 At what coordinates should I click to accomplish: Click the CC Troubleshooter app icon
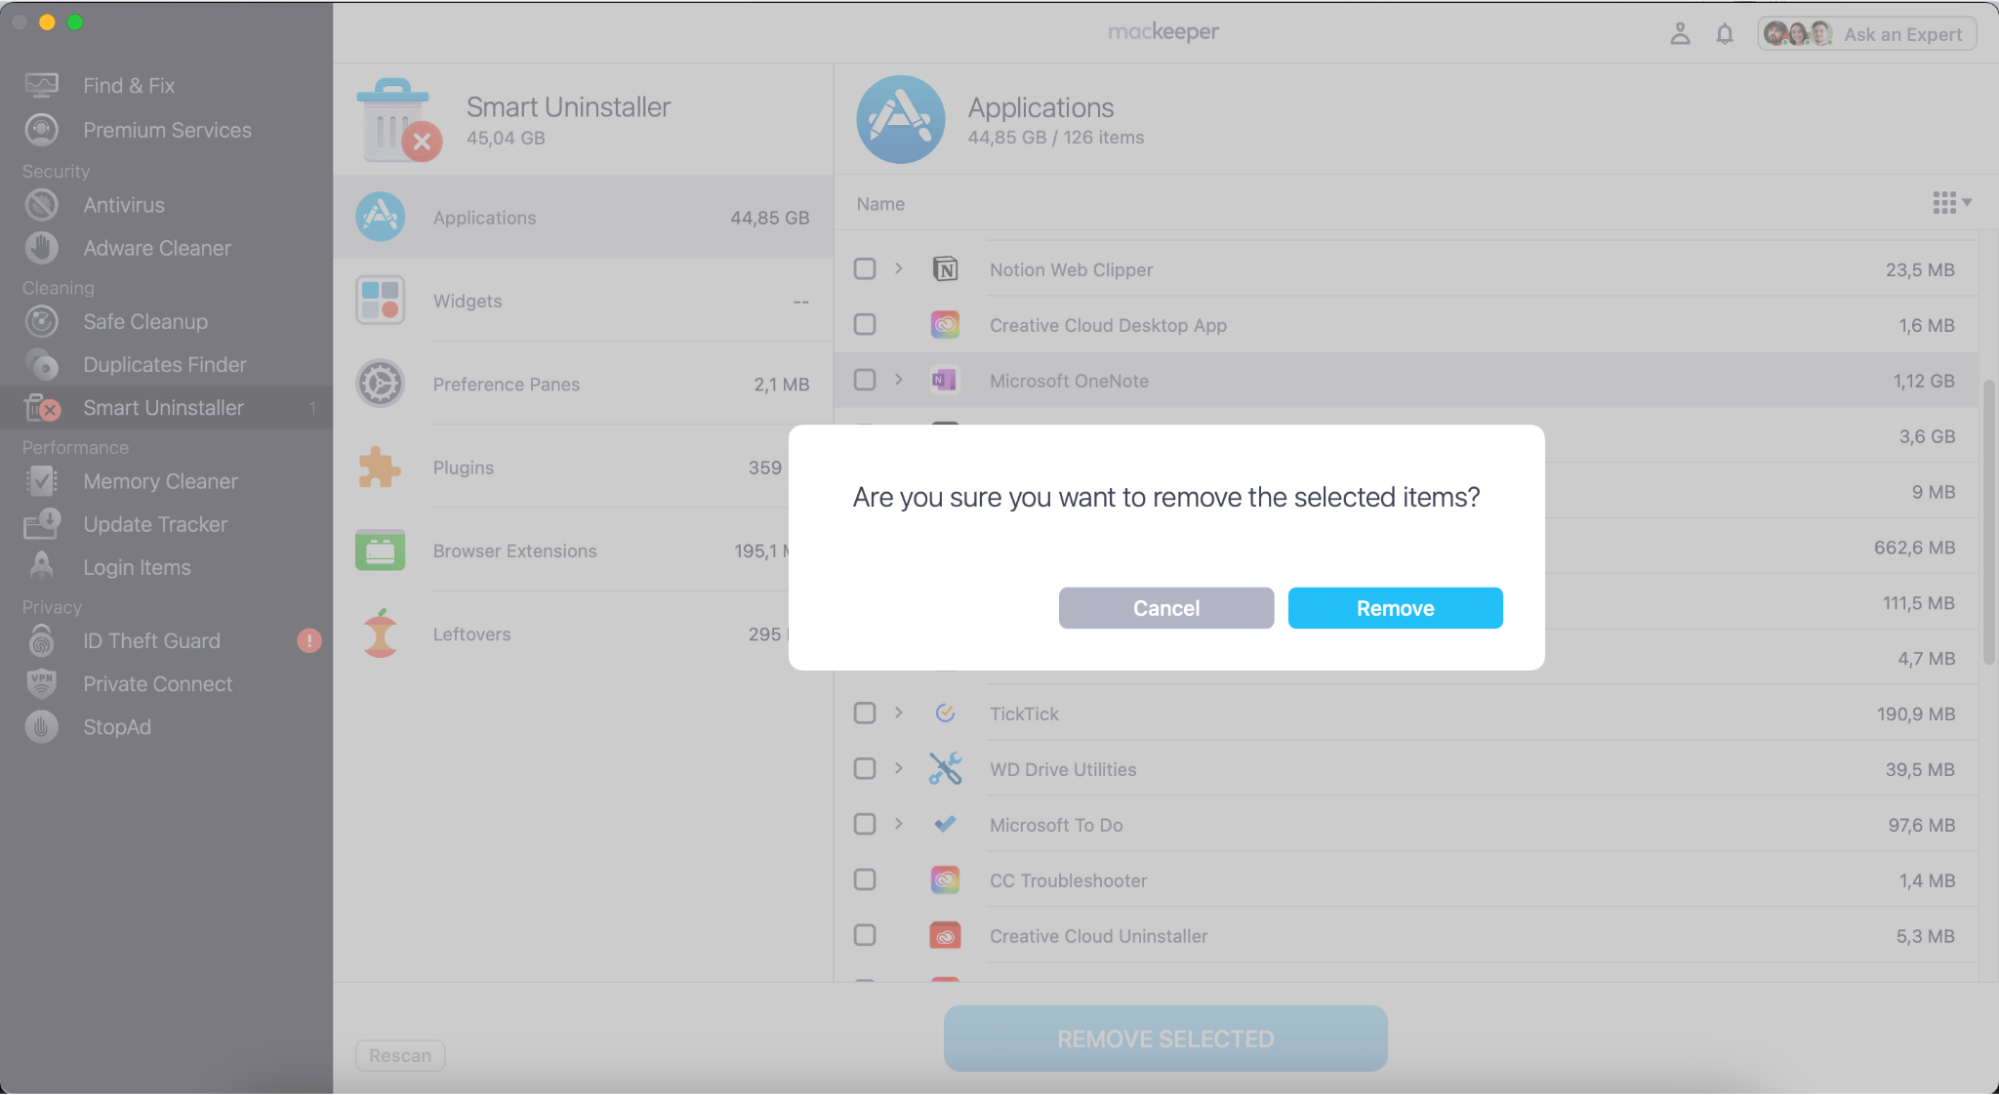945,880
